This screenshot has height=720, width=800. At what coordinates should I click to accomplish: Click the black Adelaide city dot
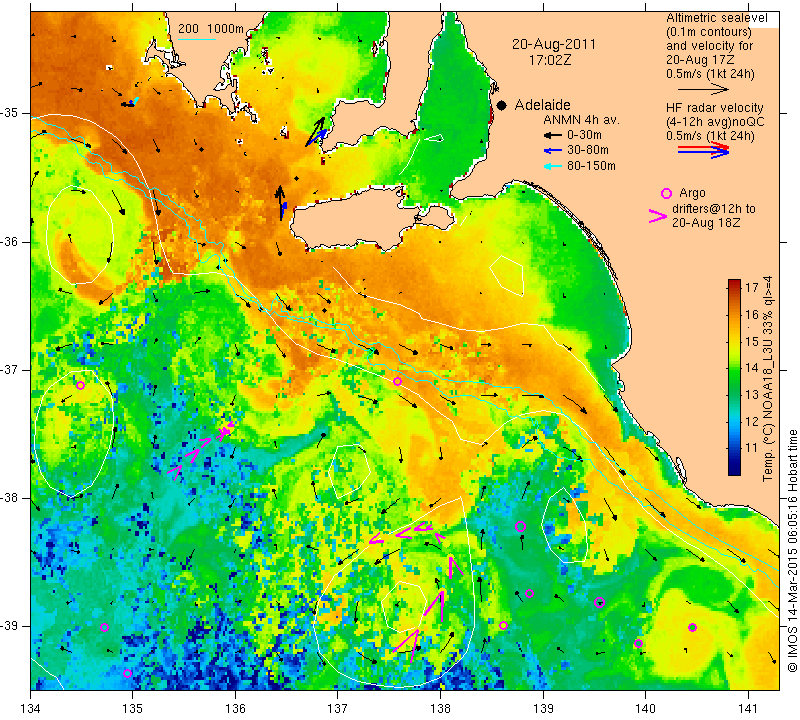[502, 105]
